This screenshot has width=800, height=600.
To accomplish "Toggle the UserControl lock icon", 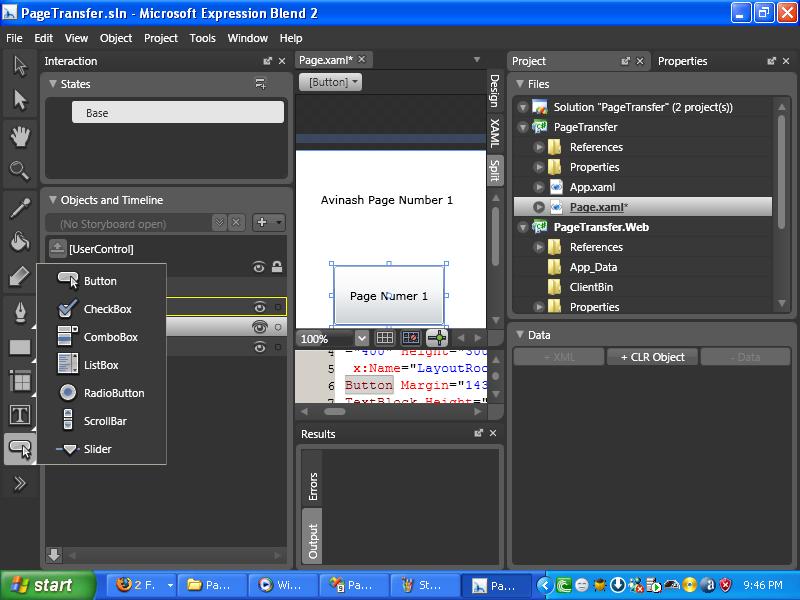I will [x=277, y=266].
